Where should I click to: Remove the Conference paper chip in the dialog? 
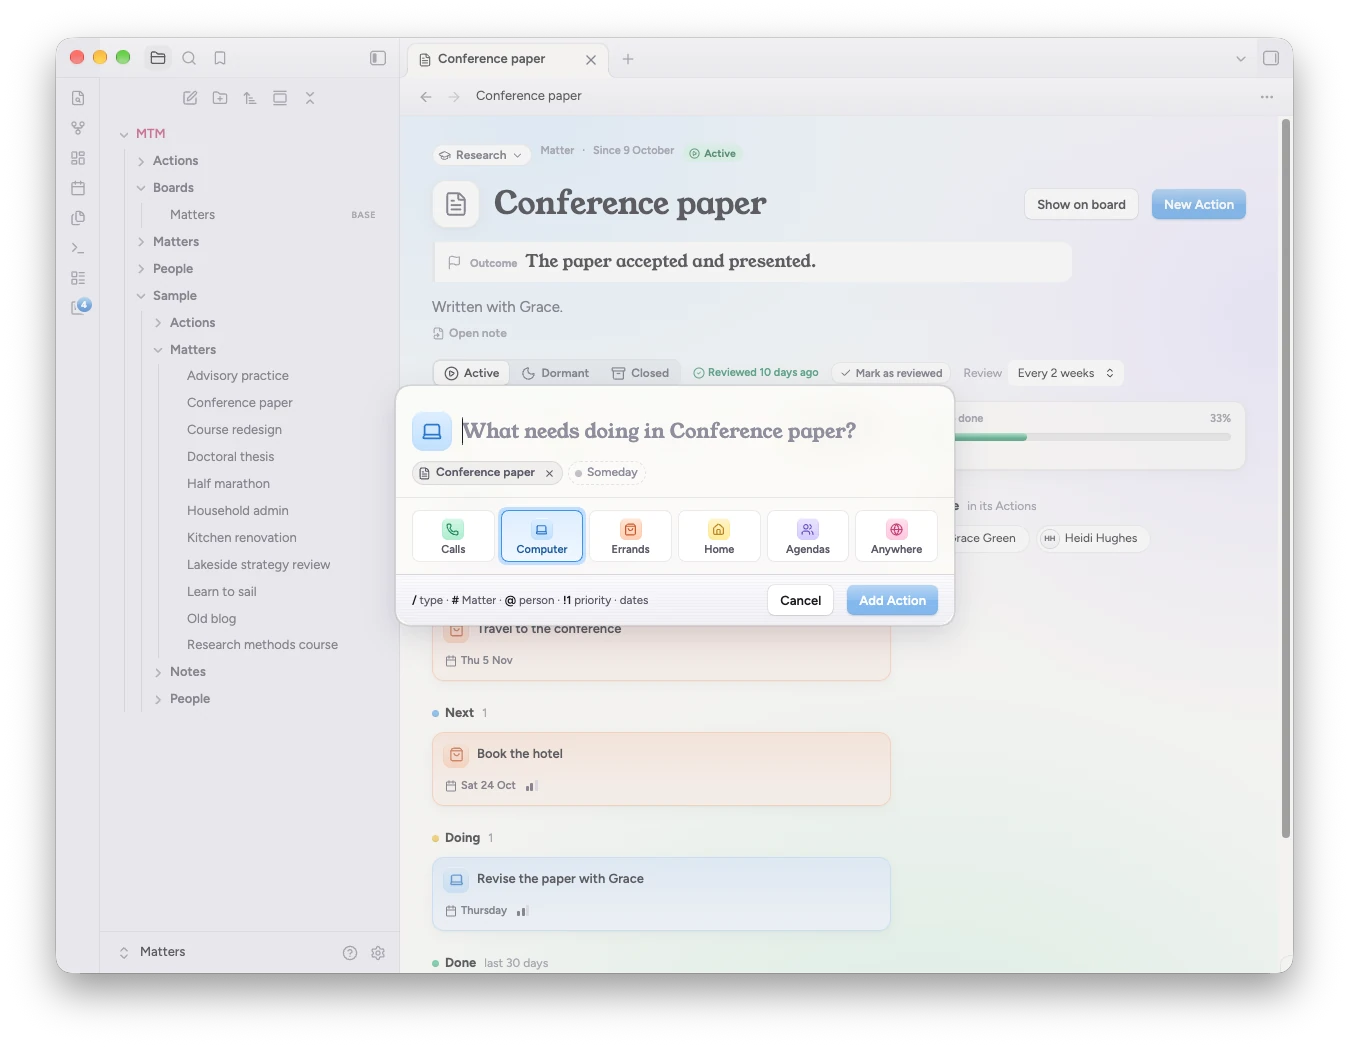[x=549, y=473]
